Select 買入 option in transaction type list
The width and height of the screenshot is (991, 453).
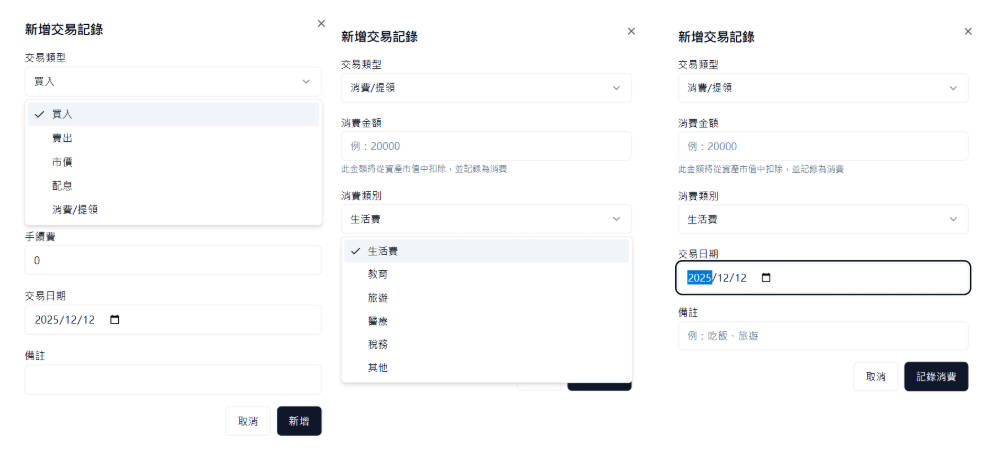[x=173, y=114]
